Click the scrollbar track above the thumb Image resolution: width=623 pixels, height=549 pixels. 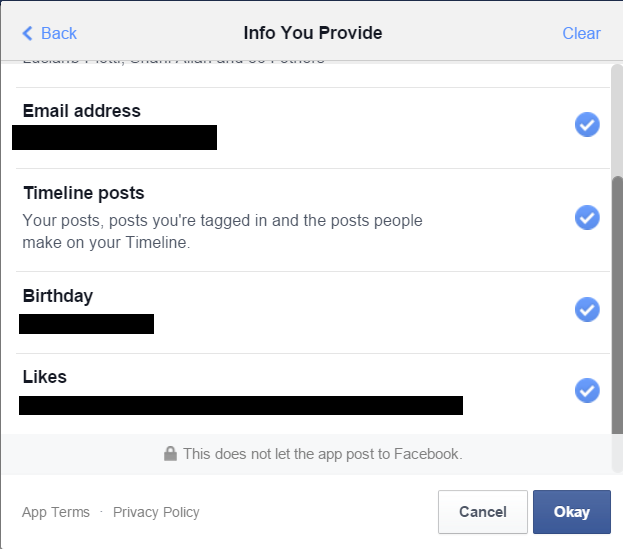click(x=617, y=120)
